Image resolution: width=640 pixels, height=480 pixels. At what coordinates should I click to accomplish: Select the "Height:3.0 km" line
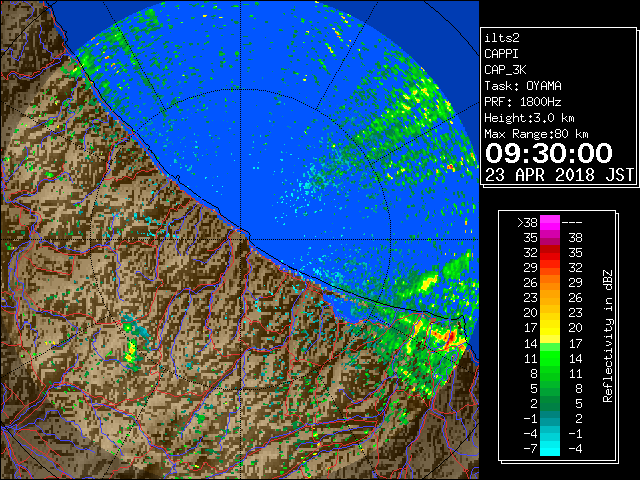529,118
